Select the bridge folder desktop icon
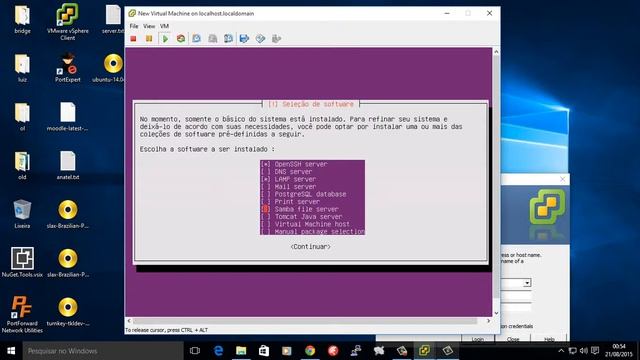This screenshot has width=640, height=360. [x=22, y=20]
